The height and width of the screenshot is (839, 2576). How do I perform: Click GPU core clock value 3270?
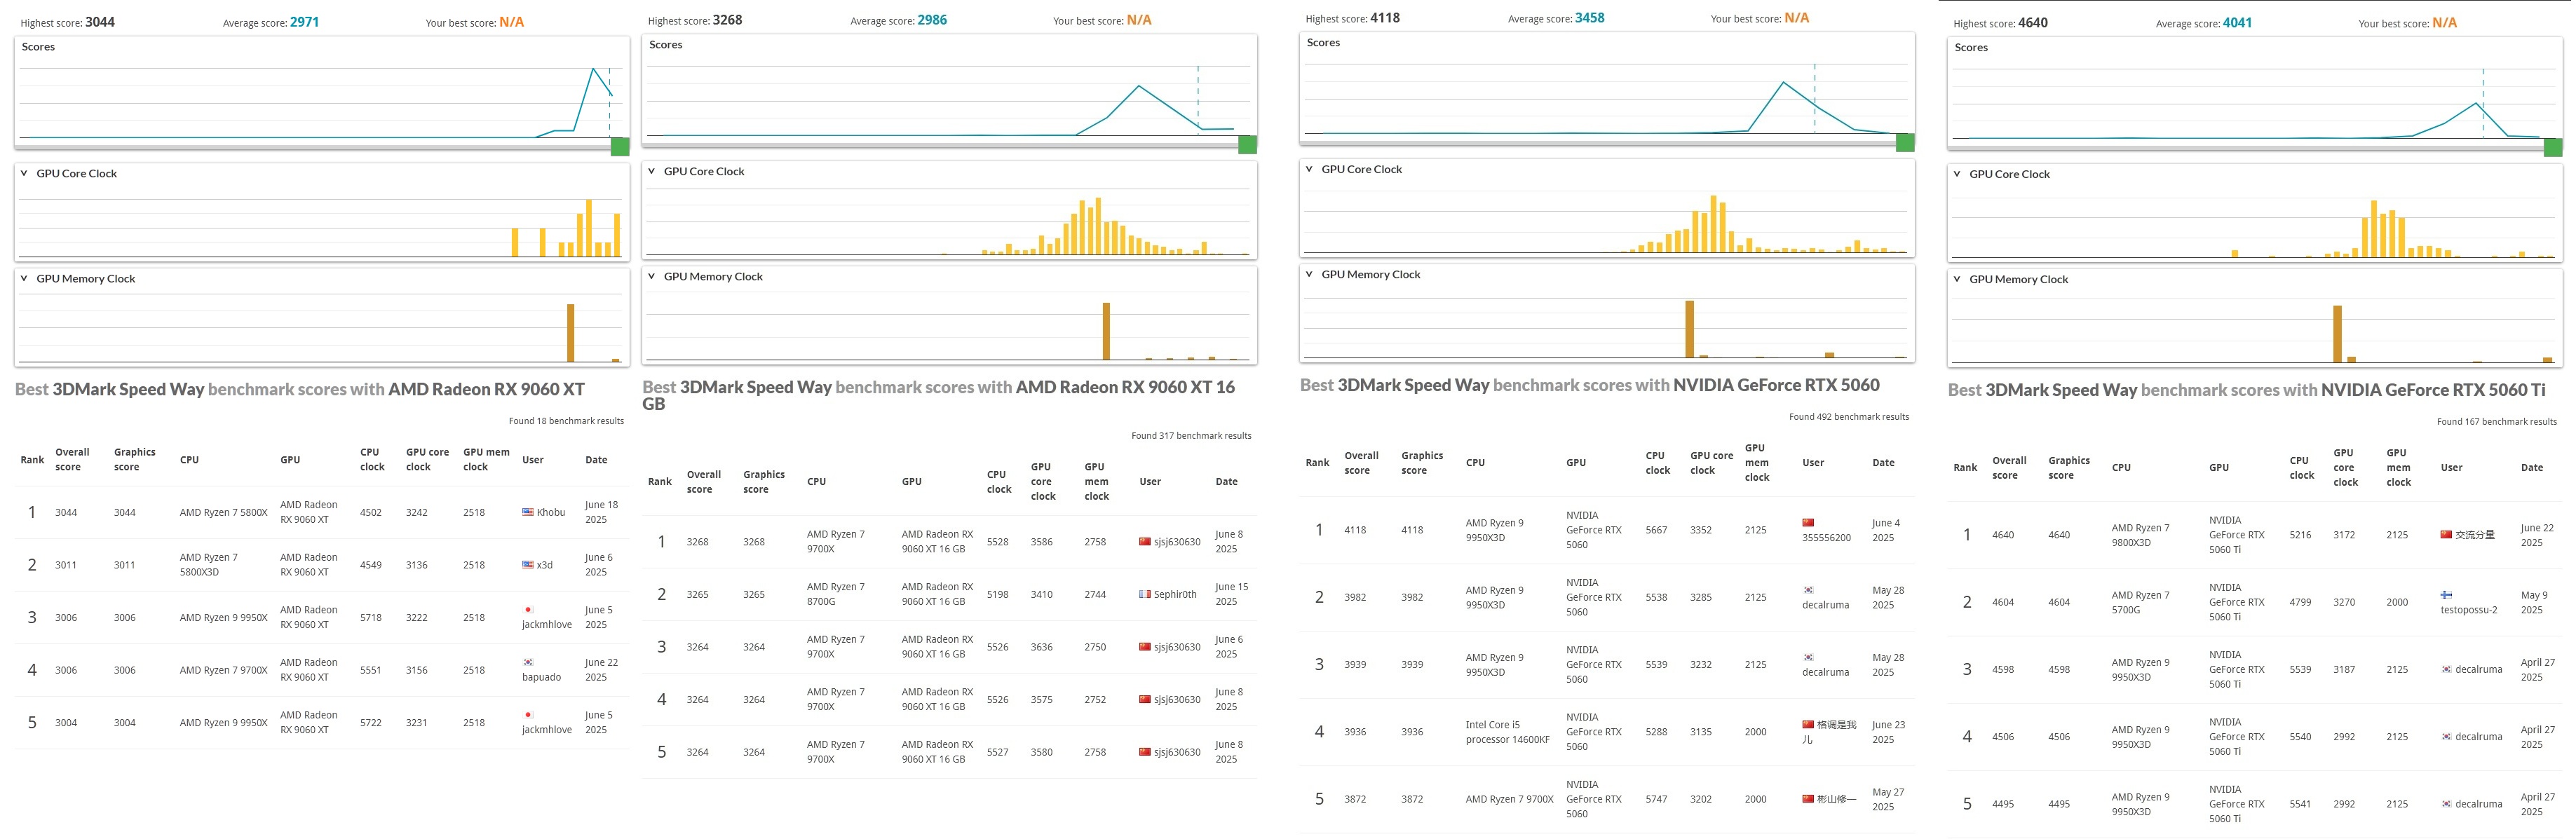click(x=2344, y=603)
